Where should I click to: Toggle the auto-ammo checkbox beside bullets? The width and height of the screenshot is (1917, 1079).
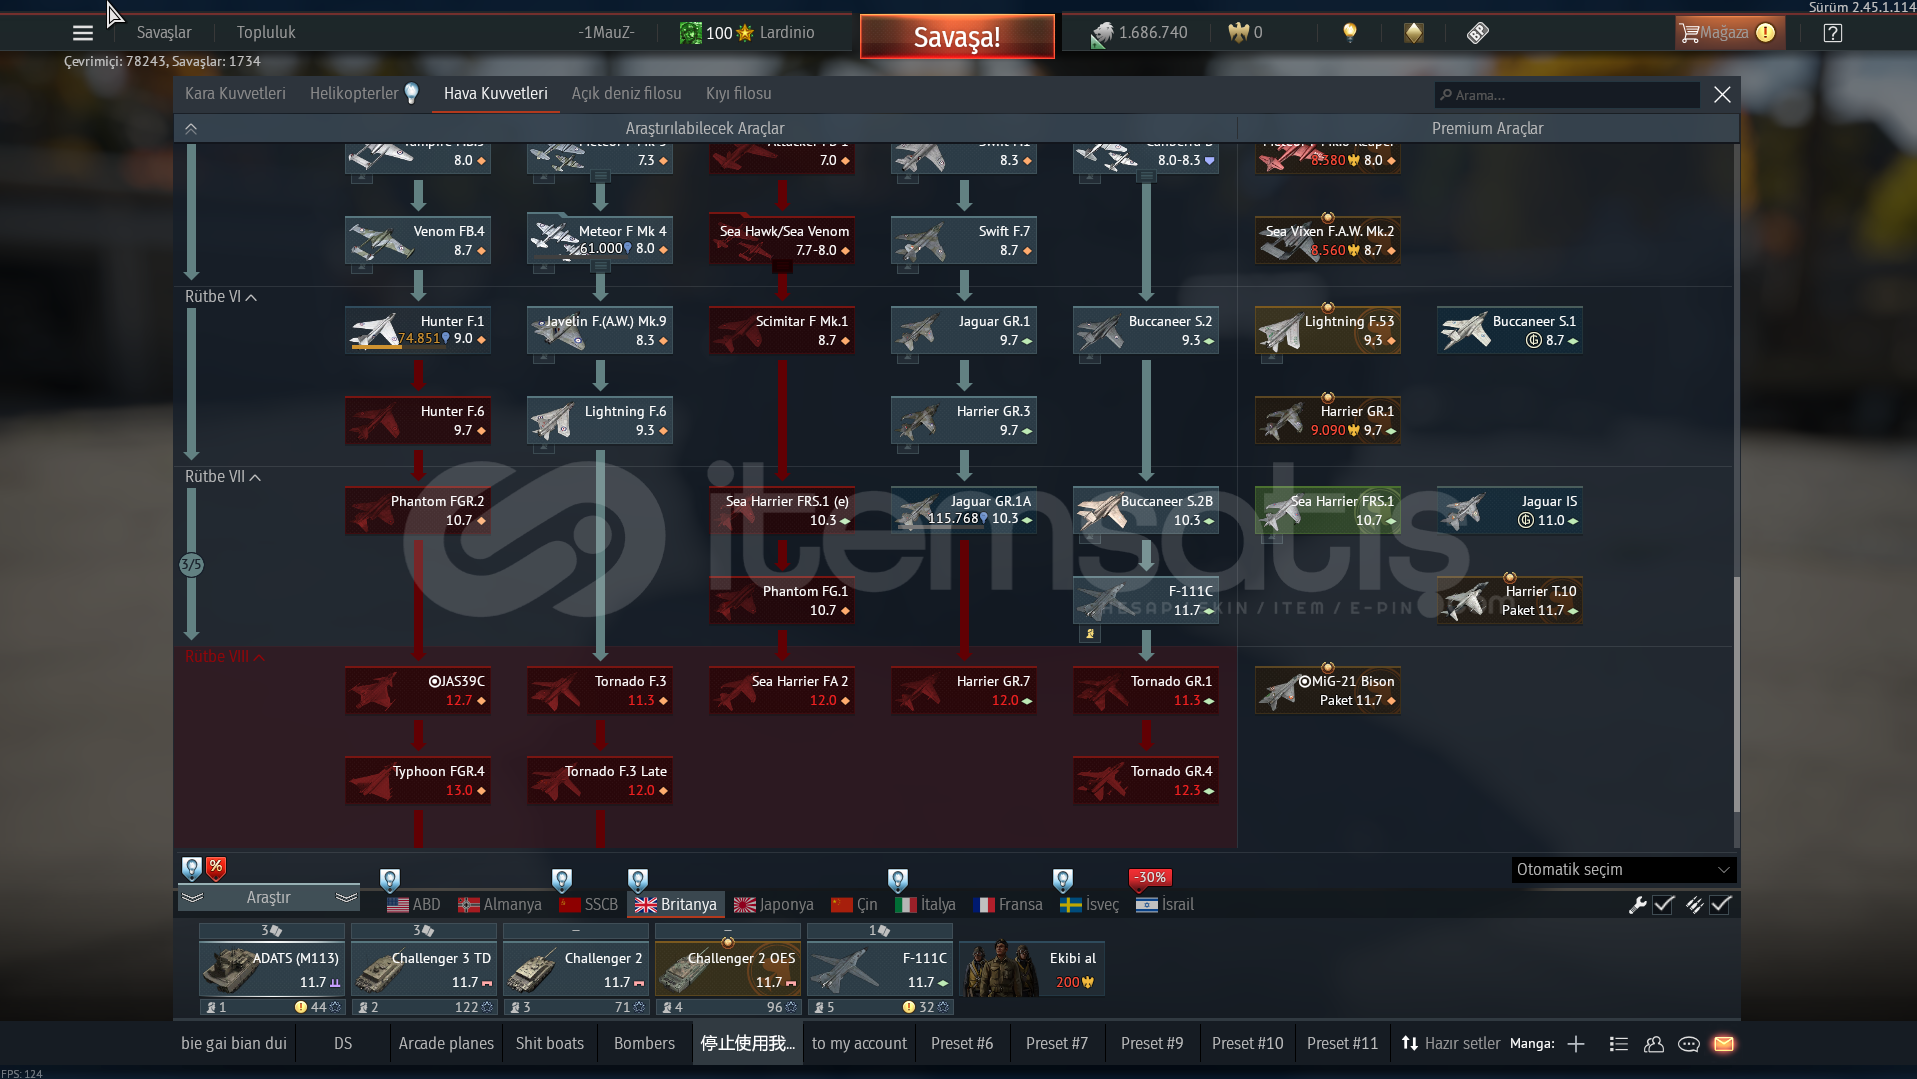pyautogui.click(x=1721, y=905)
